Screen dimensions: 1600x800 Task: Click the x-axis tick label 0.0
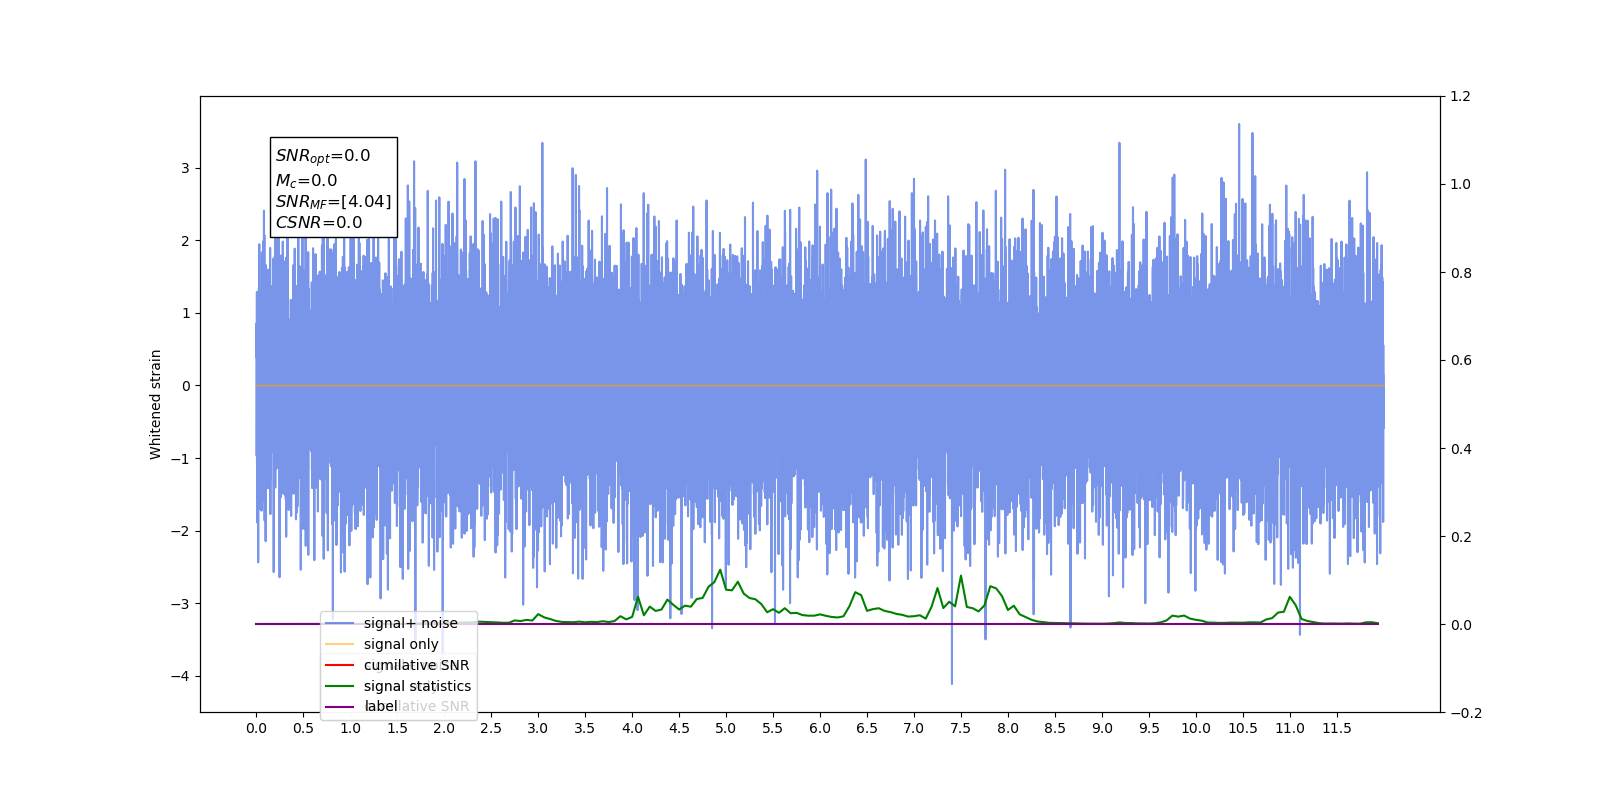click(256, 728)
